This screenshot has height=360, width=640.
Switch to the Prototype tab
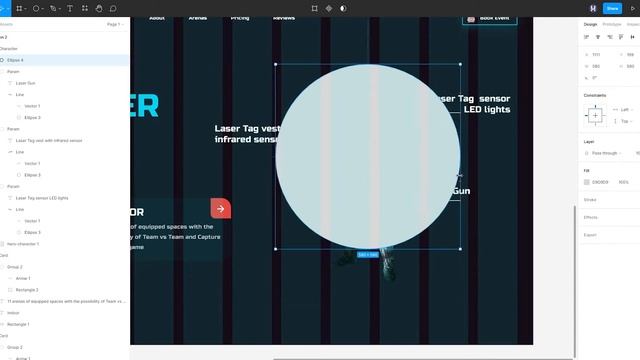tap(612, 24)
